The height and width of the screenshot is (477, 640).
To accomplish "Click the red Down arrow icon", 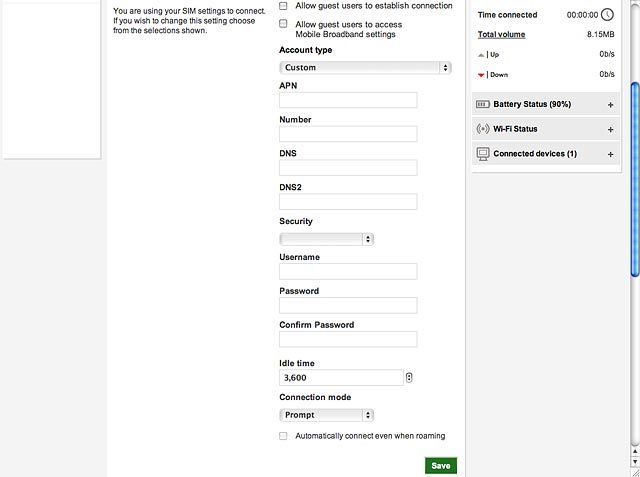I will pos(481,75).
